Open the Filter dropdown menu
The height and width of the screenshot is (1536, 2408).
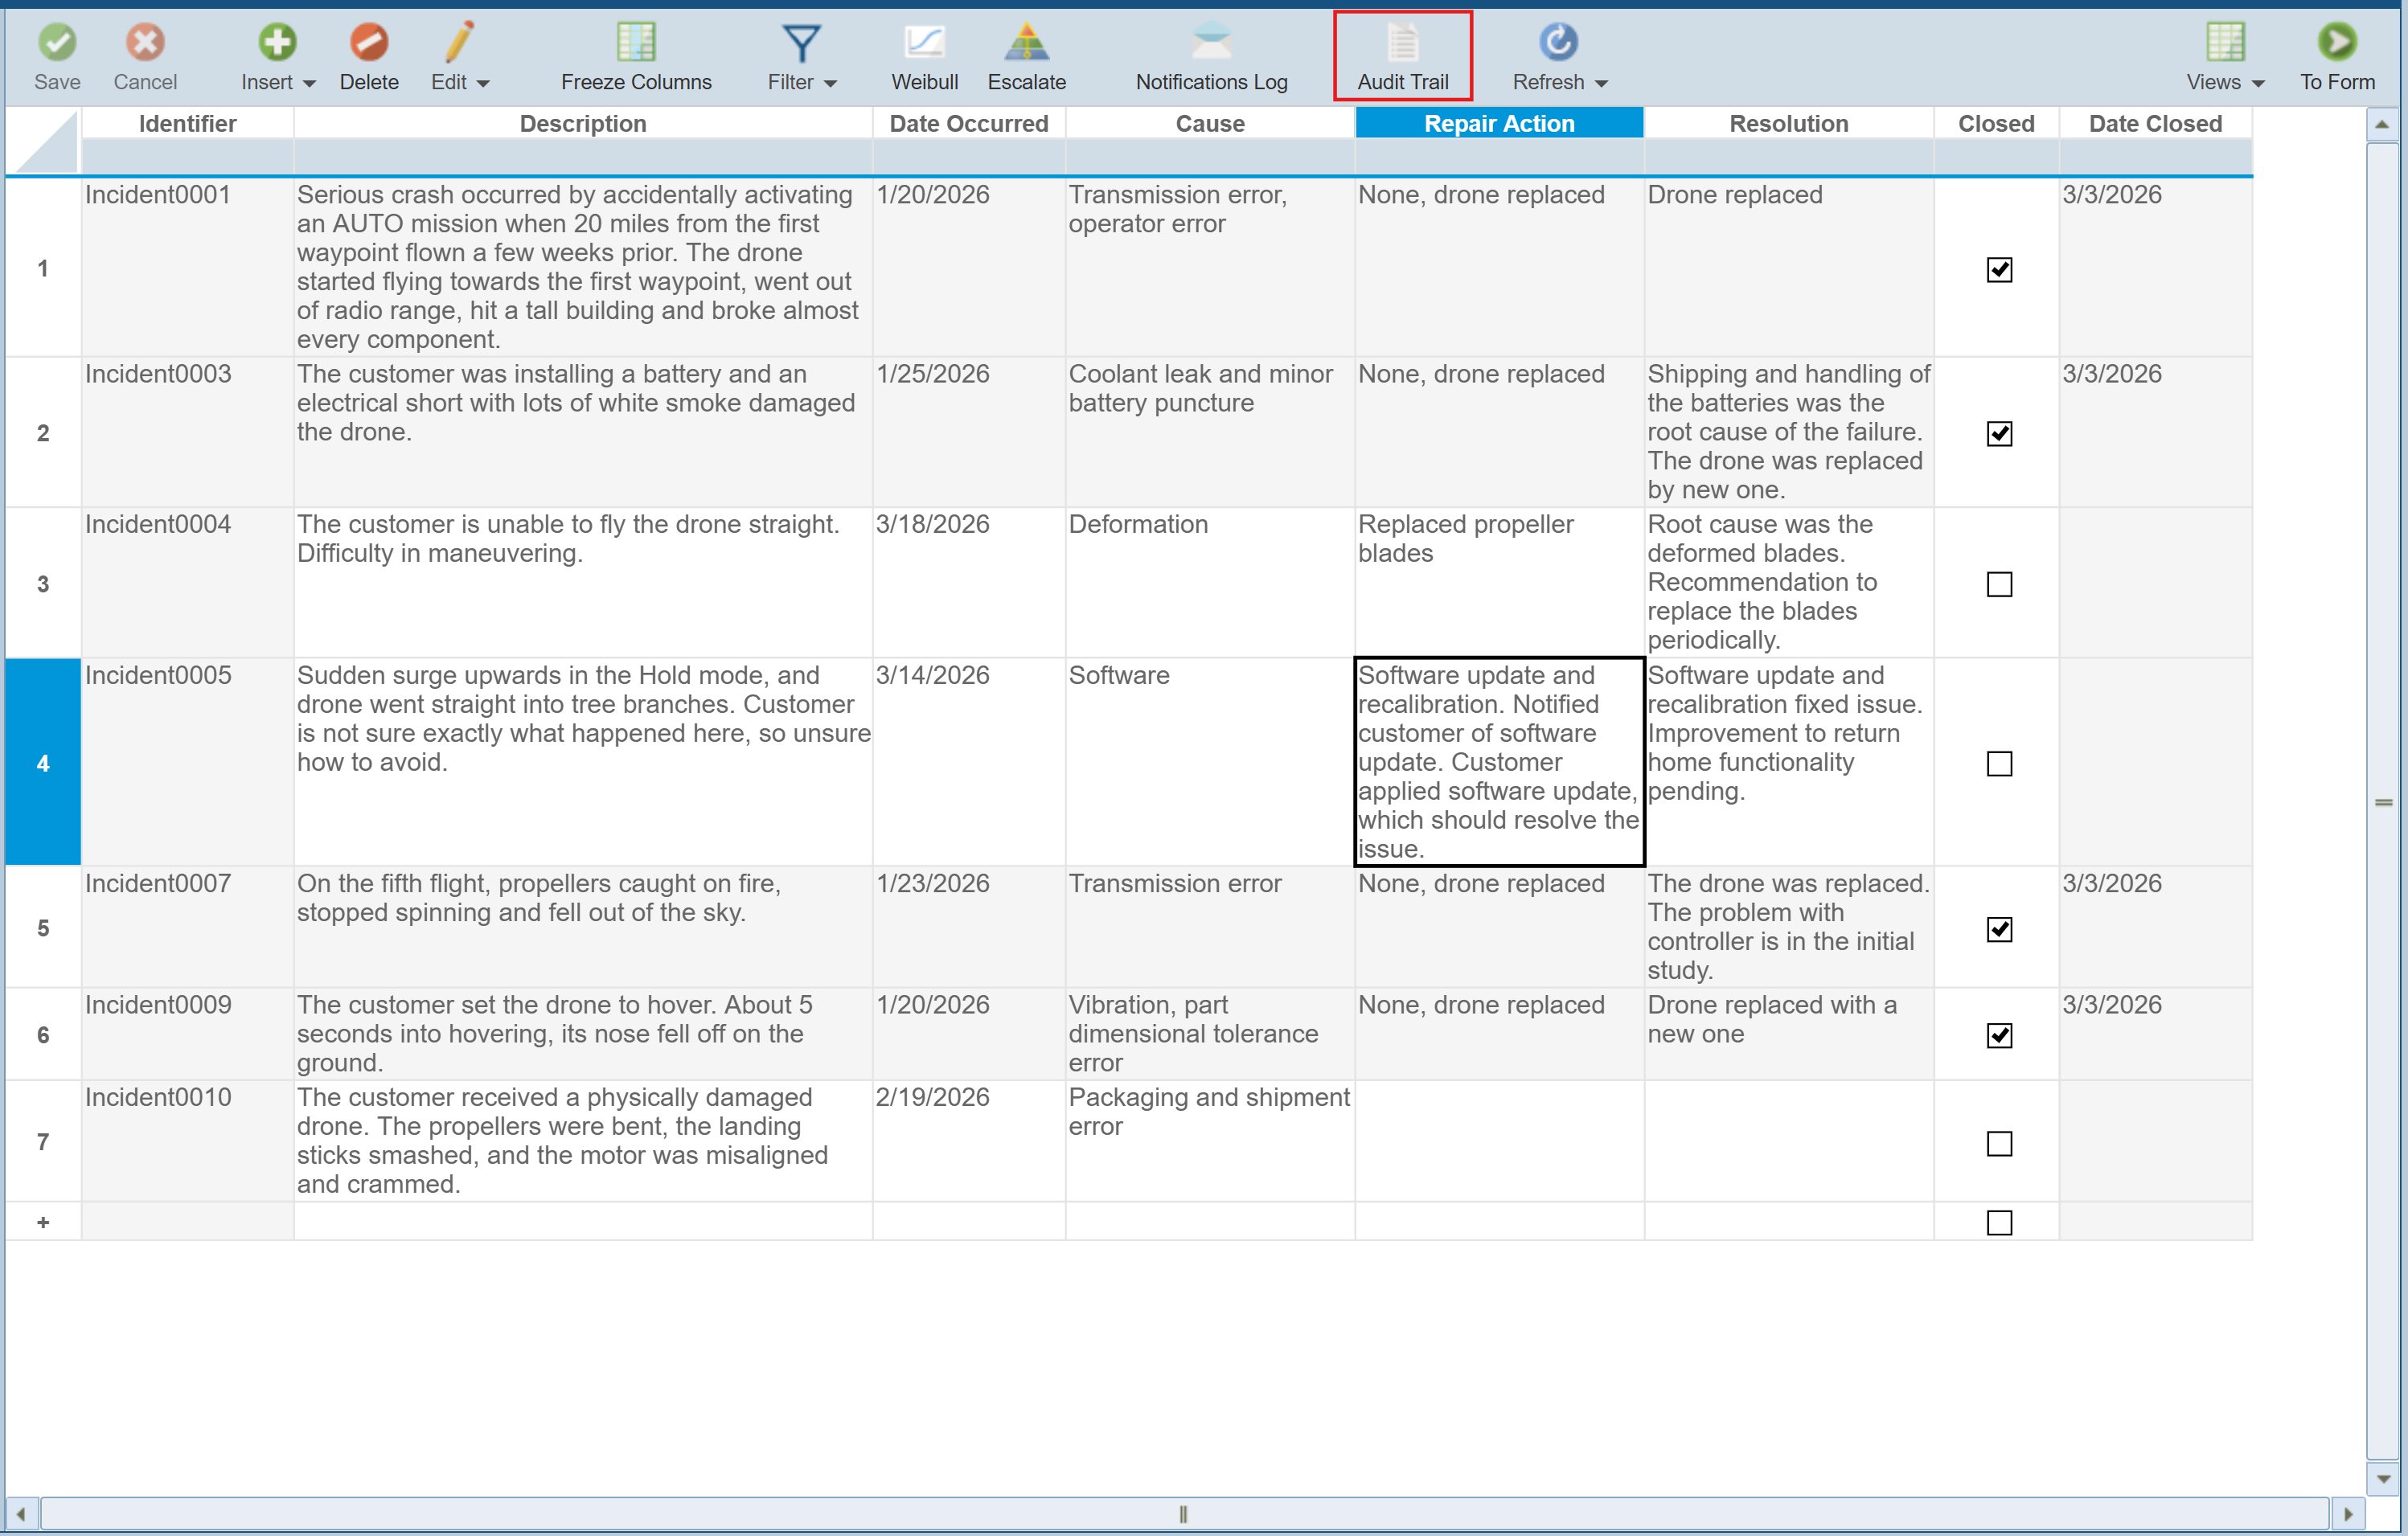[830, 84]
